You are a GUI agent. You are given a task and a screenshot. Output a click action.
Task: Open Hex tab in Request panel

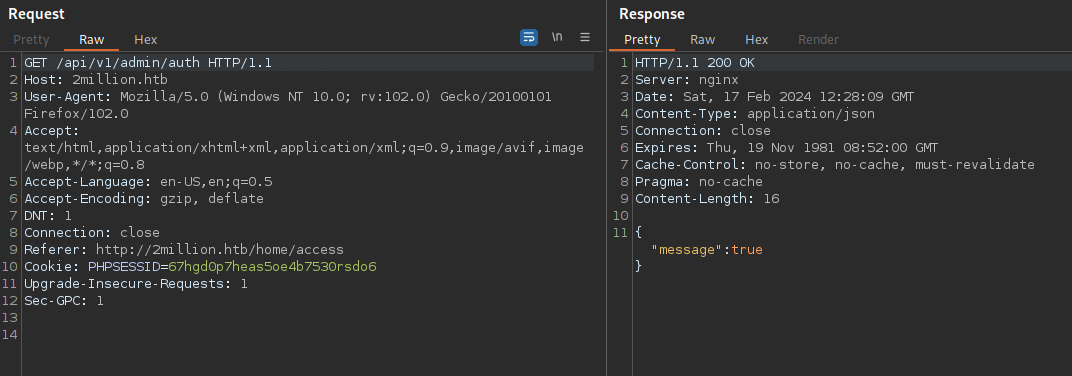146,40
